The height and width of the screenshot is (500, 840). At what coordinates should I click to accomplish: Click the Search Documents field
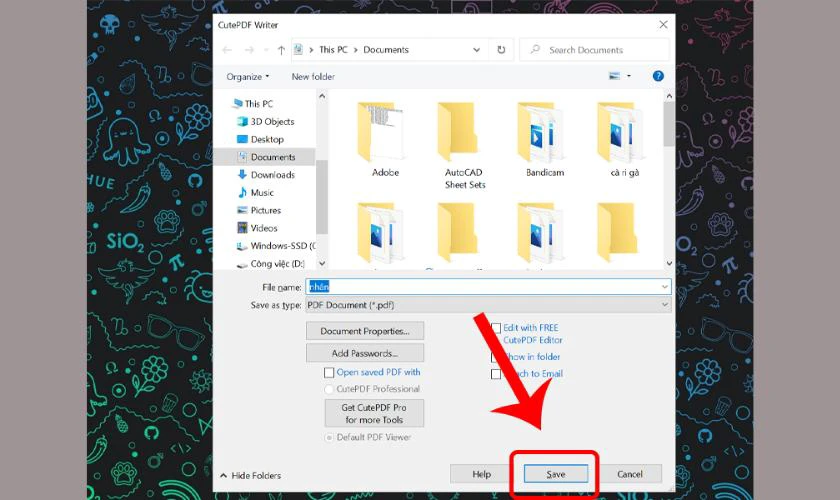point(595,50)
